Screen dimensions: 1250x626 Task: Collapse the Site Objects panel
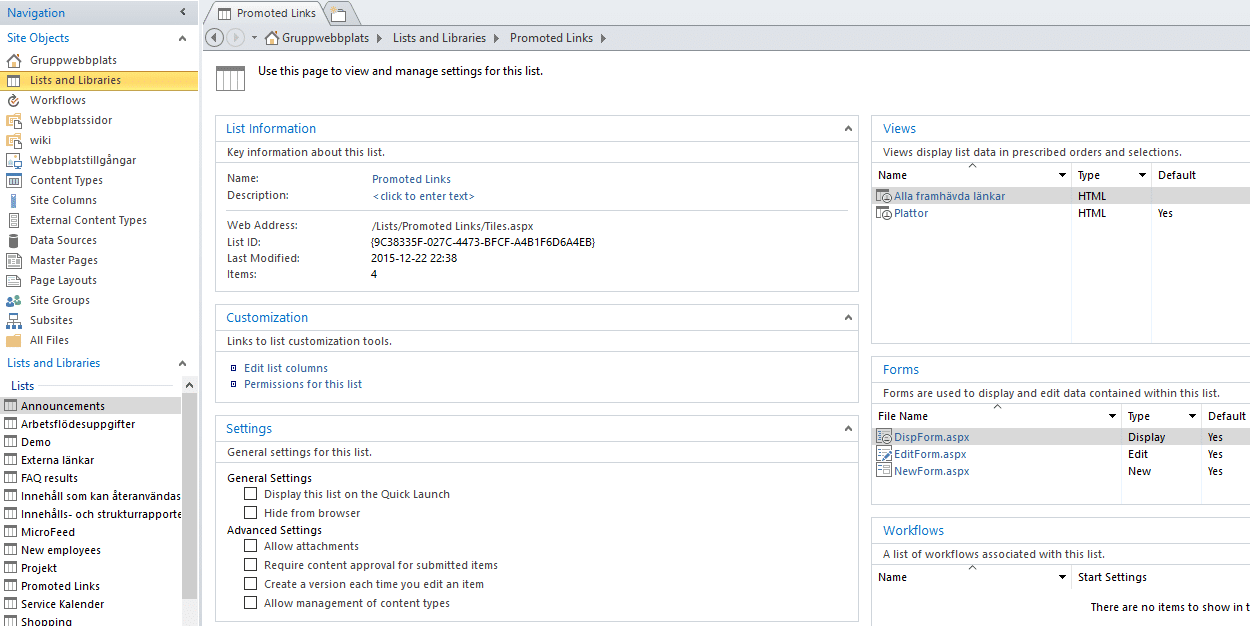pos(182,38)
